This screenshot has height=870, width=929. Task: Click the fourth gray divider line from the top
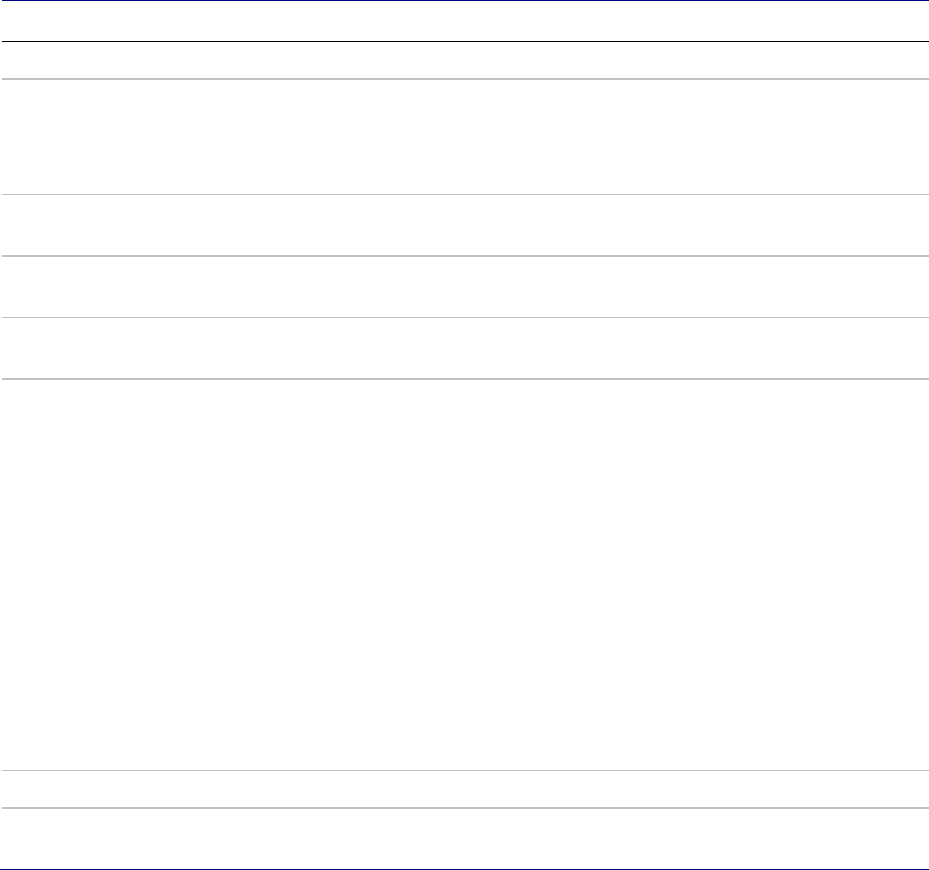pos(464,318)
